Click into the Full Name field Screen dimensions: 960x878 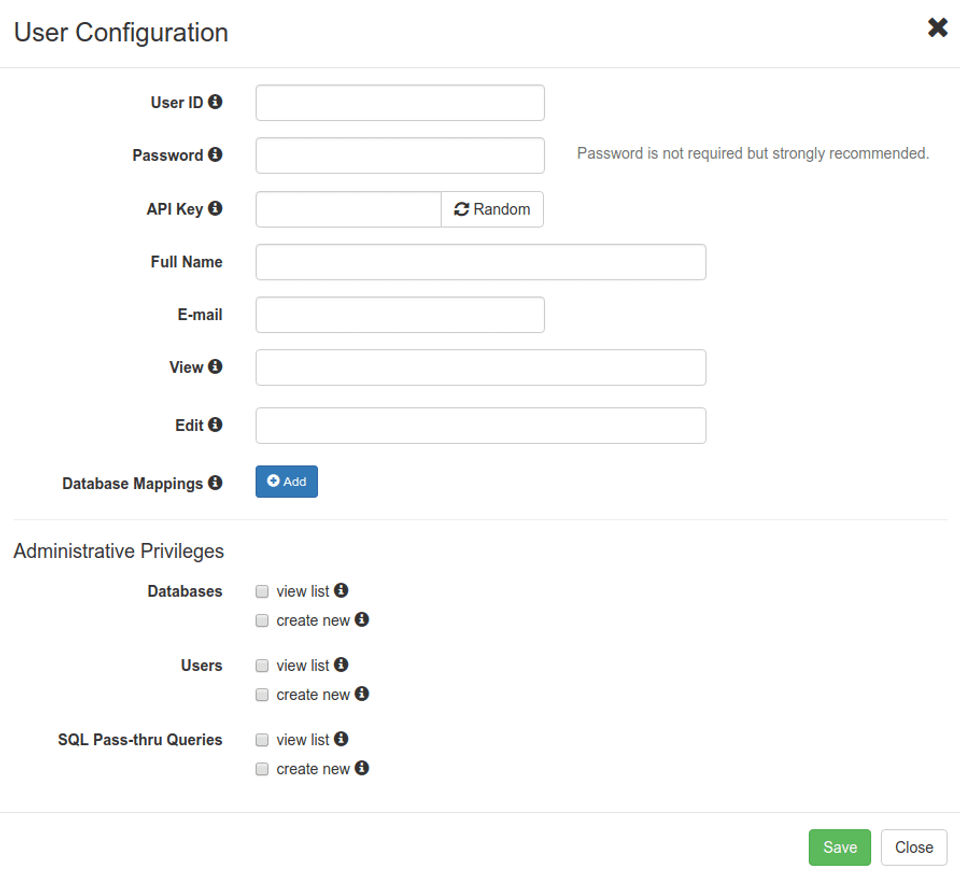(x=480, y=262)
